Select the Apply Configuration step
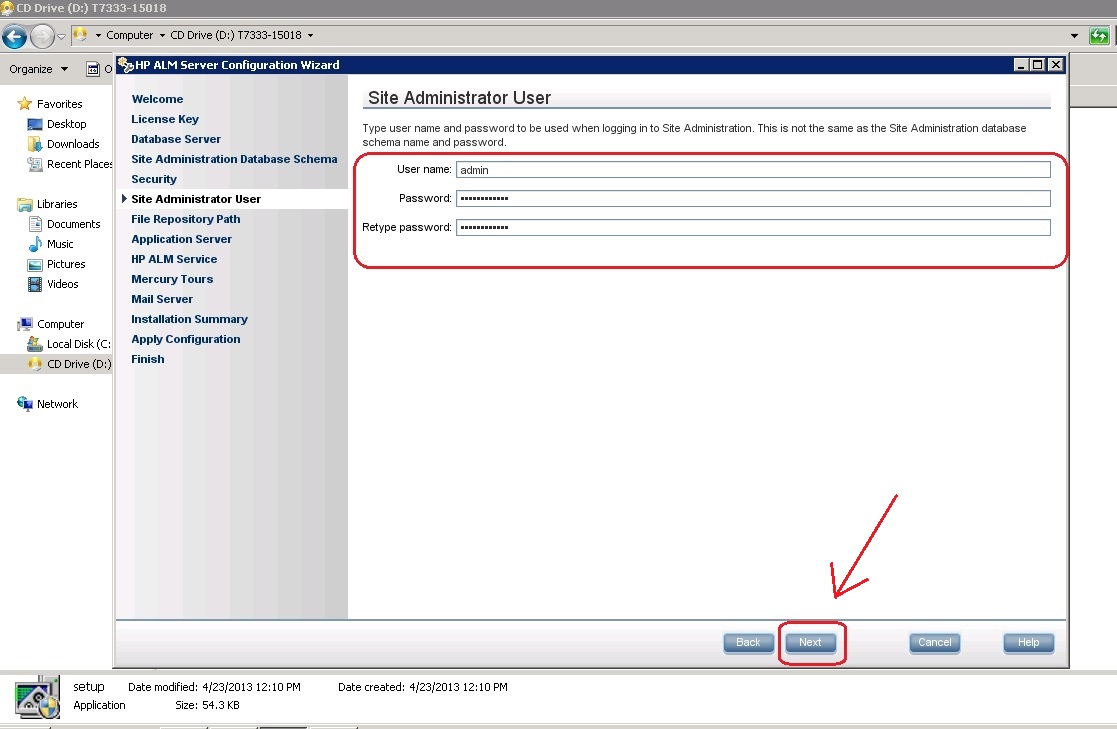The height and width of the screenshot is (729, 1117). tap(185, 338)
